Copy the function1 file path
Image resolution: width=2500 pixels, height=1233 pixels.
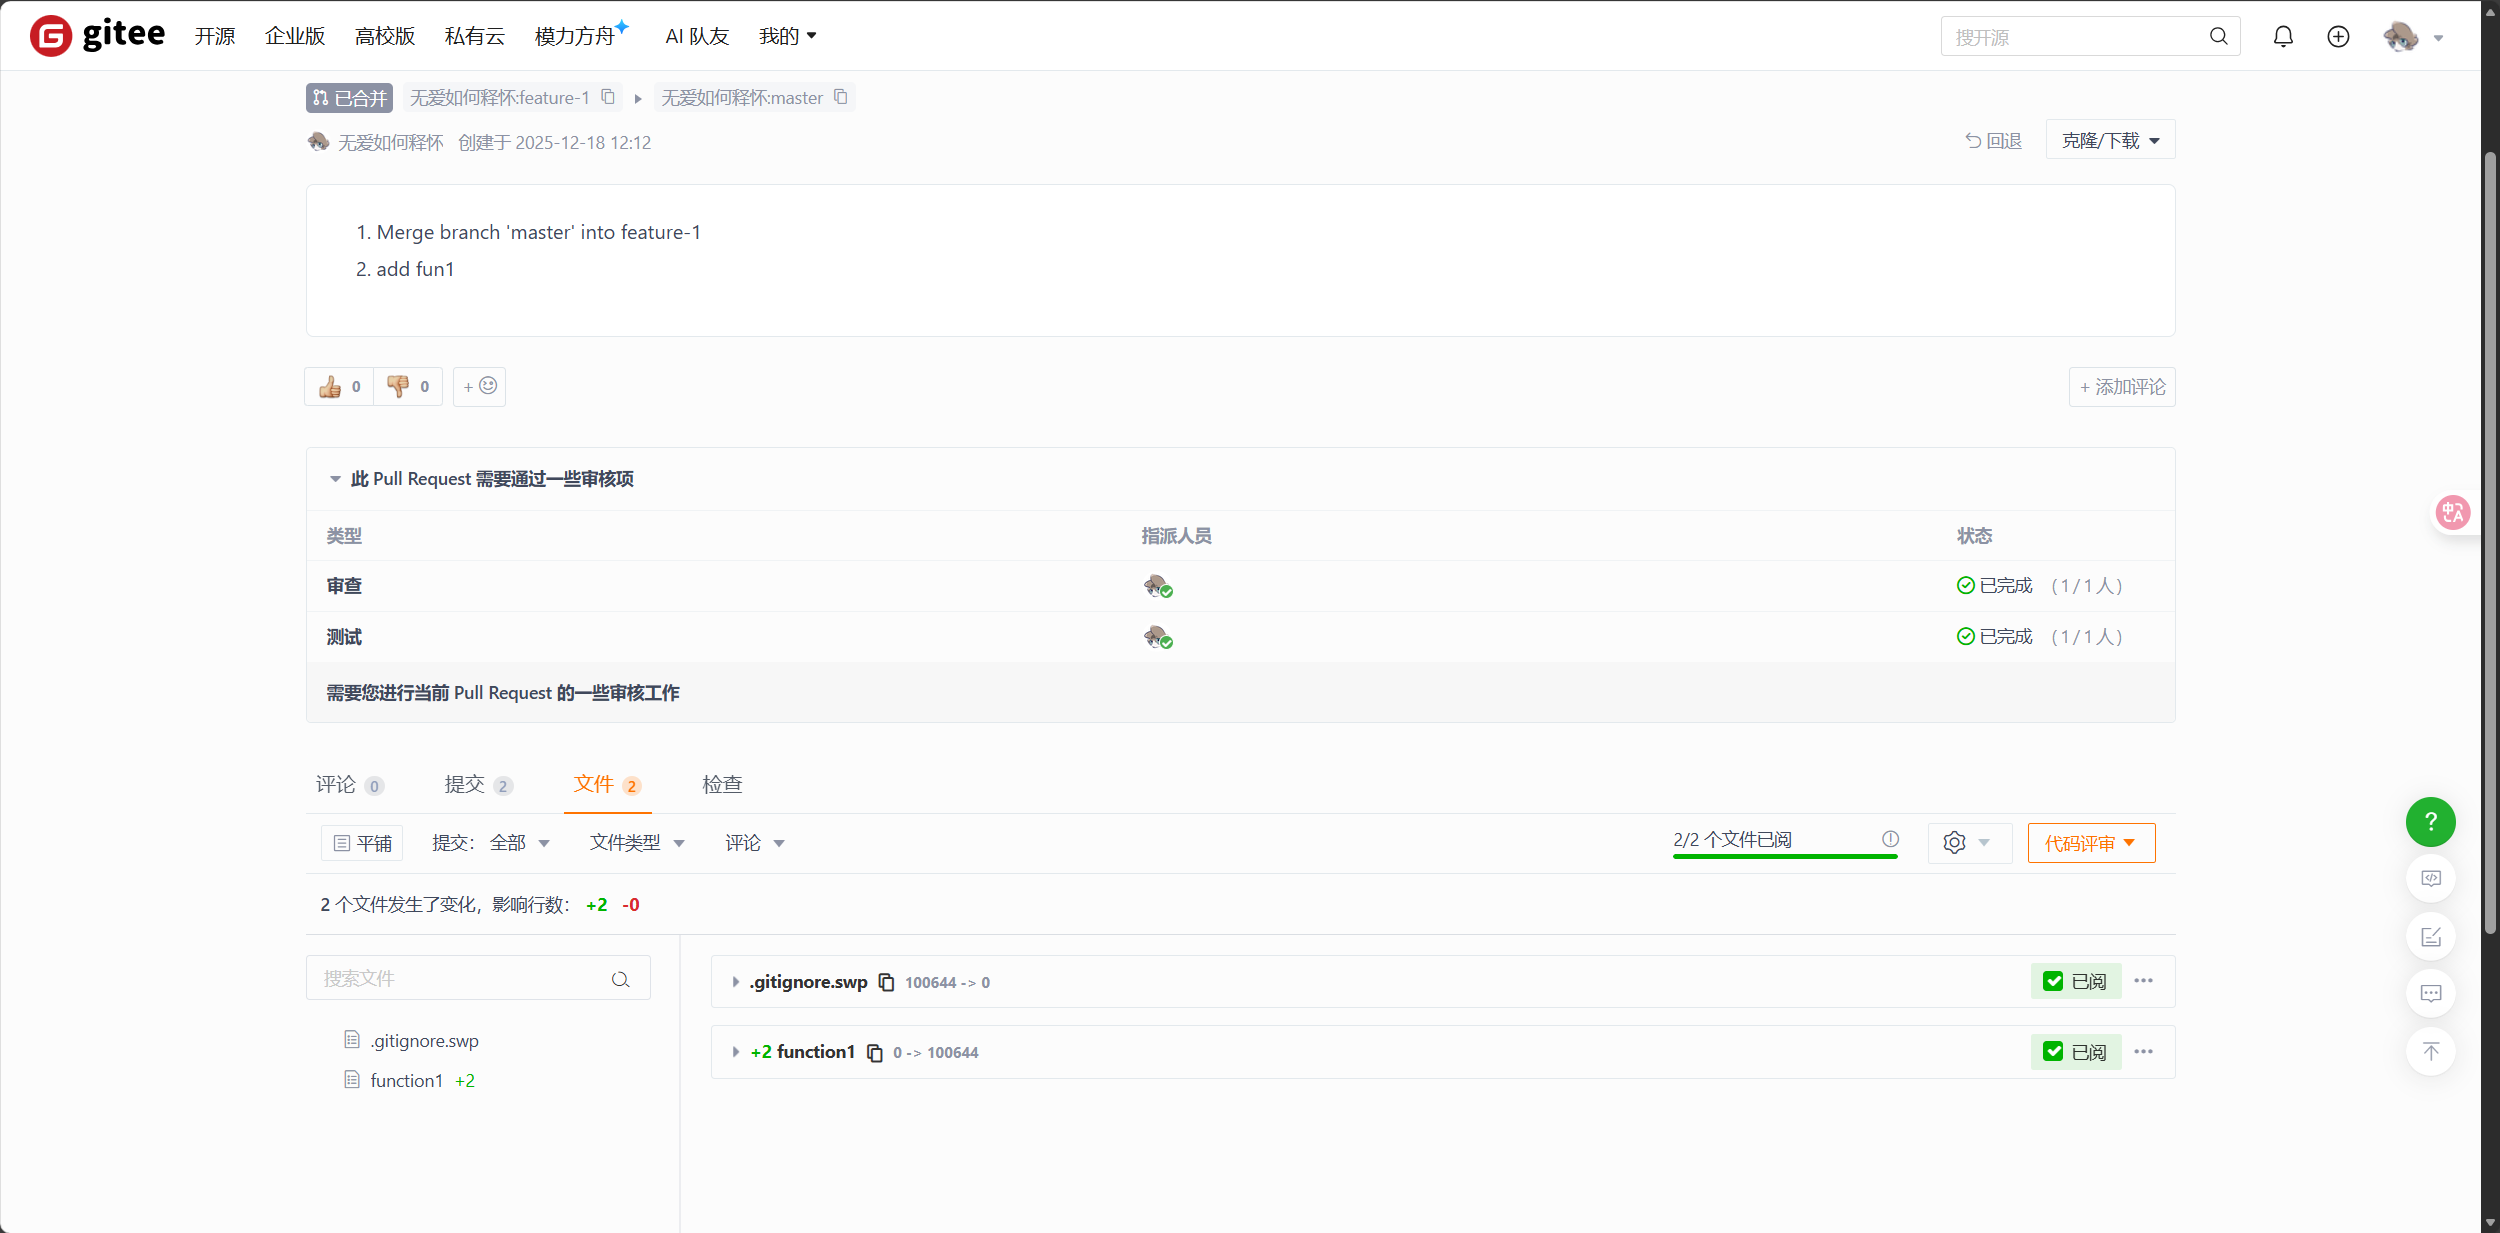[x=875, y=1053]
